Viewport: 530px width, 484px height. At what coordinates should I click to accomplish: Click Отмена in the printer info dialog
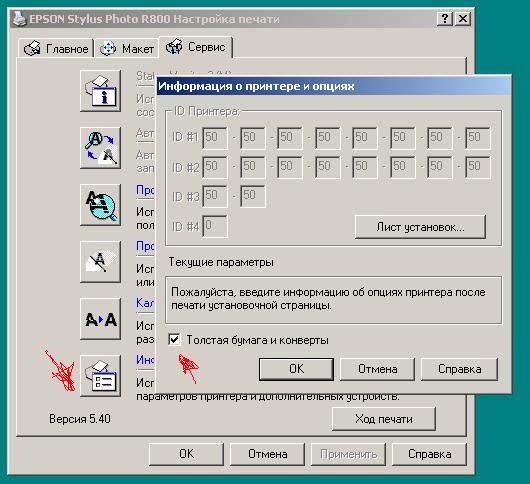click(377, 369)
